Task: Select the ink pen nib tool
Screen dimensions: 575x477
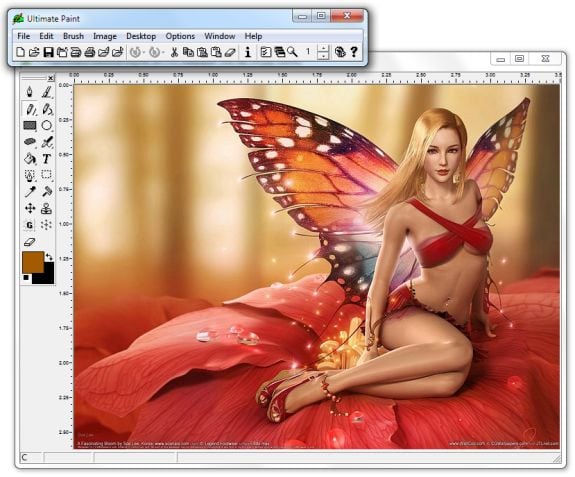Action: pyautogui.click(x=30, y=91)
